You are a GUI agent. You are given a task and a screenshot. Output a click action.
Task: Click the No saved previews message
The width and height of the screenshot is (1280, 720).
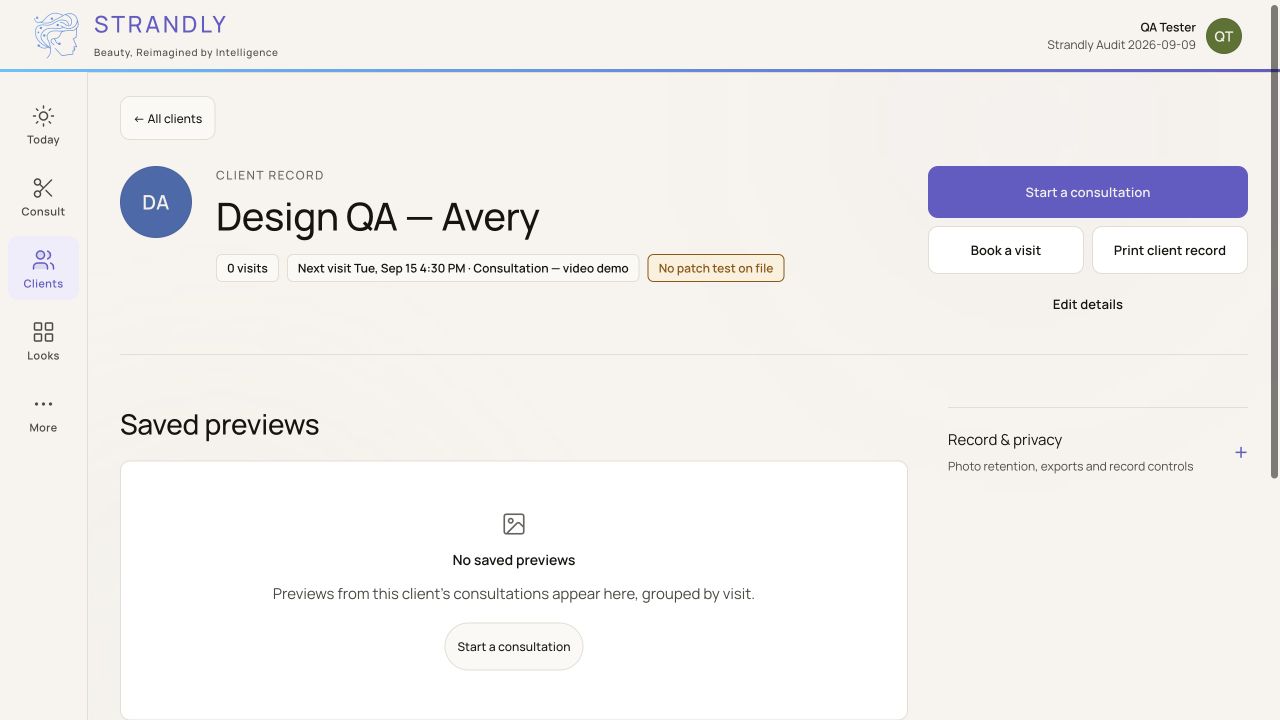(514, 560)
